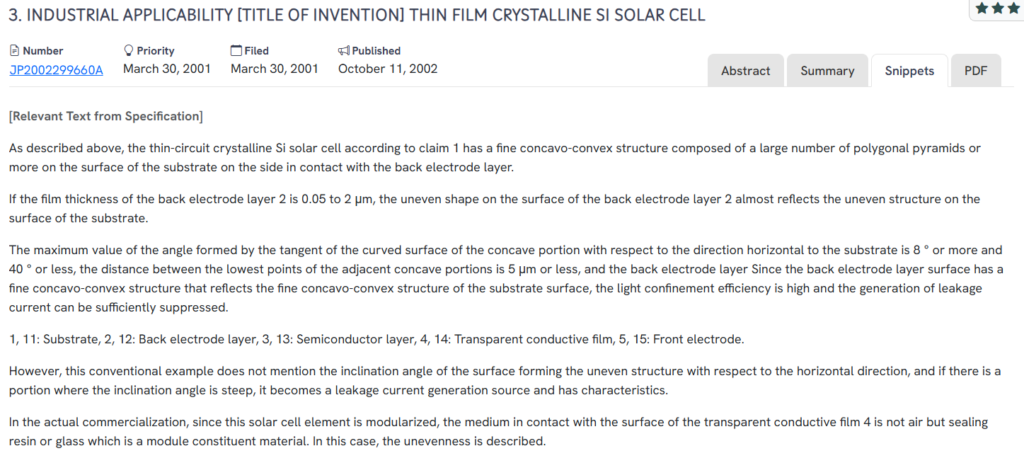Click the calendar icon next to Filed
Image resolution: width=1024 pixels, height=463 pixels.
click(x=236, y=50)
